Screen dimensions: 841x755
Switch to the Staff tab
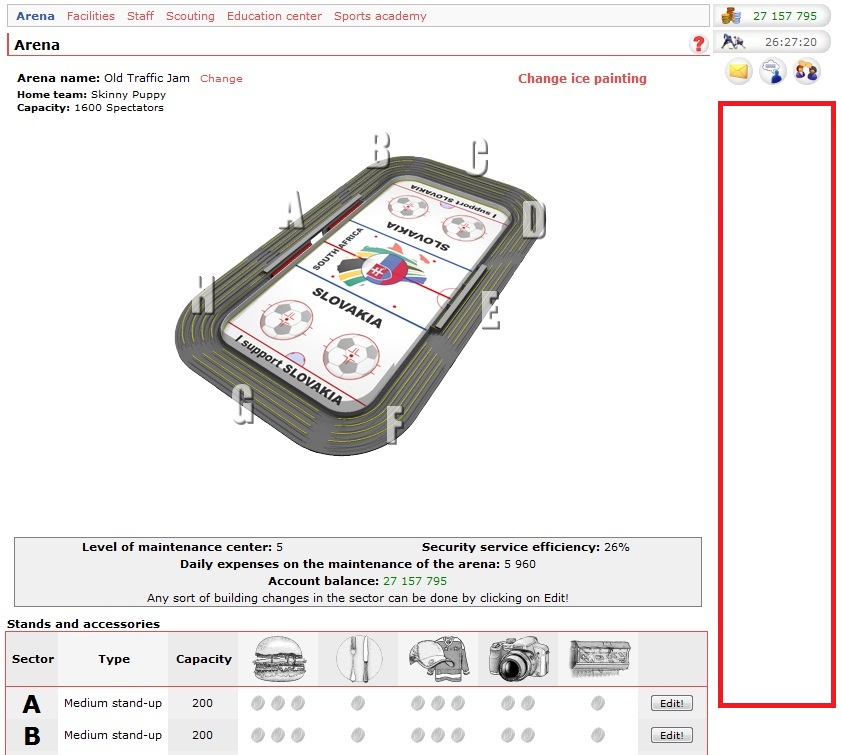pyautogui.click(x=141, y=16)
